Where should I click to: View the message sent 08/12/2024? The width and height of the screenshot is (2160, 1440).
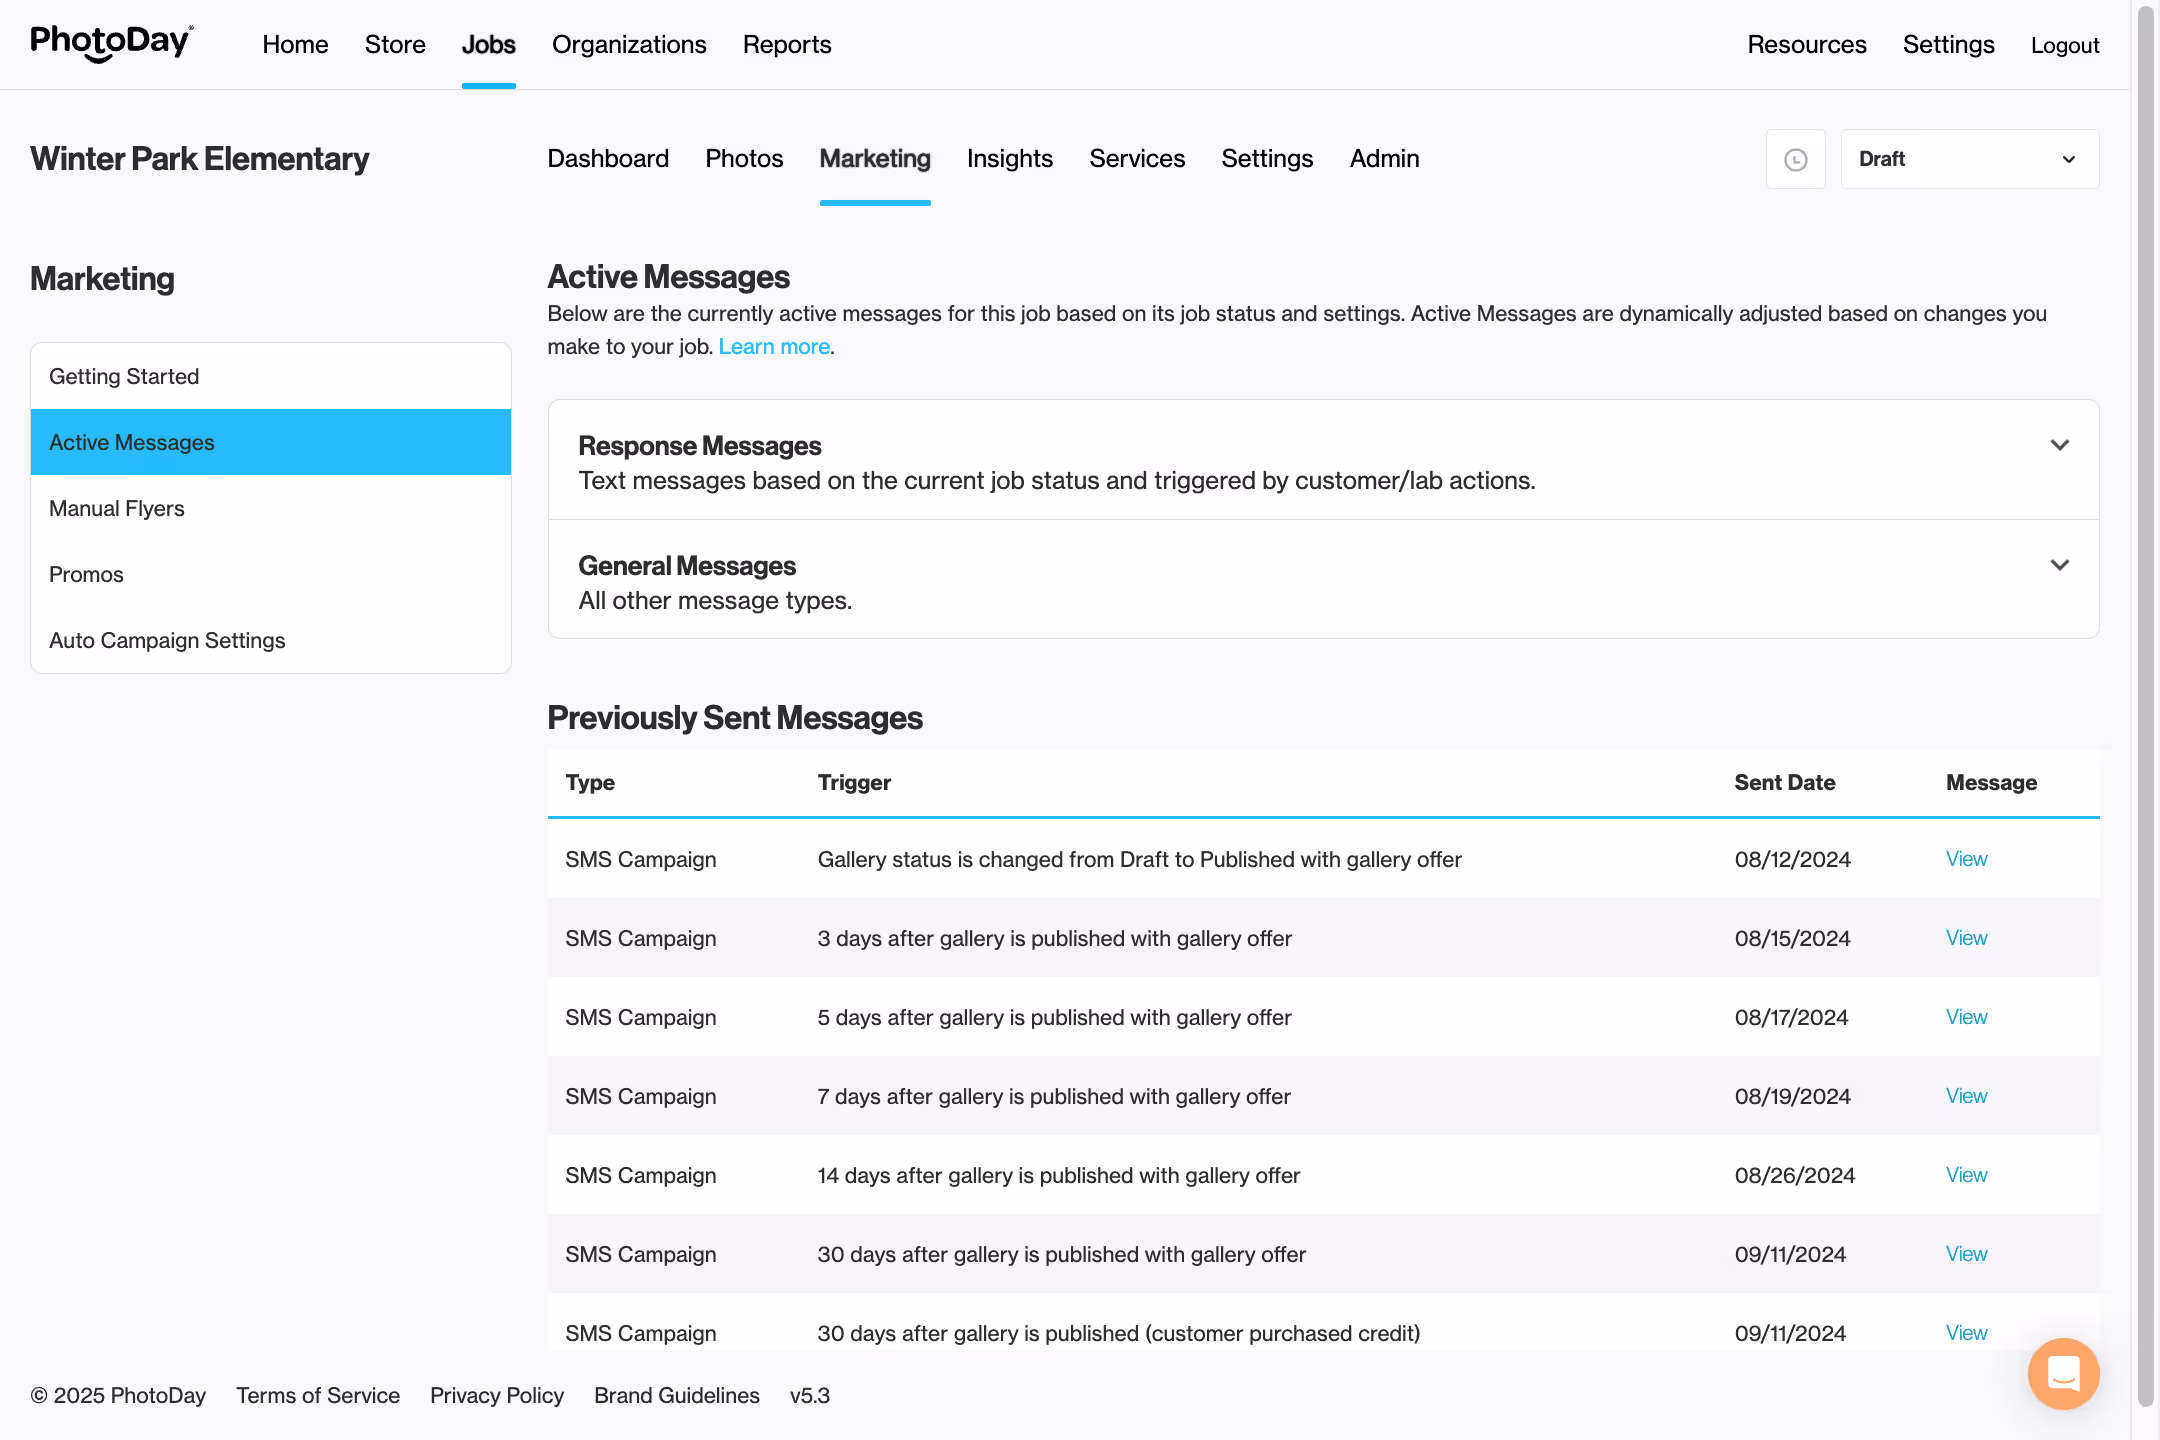pyautogui.click(x=1966, y=859)
